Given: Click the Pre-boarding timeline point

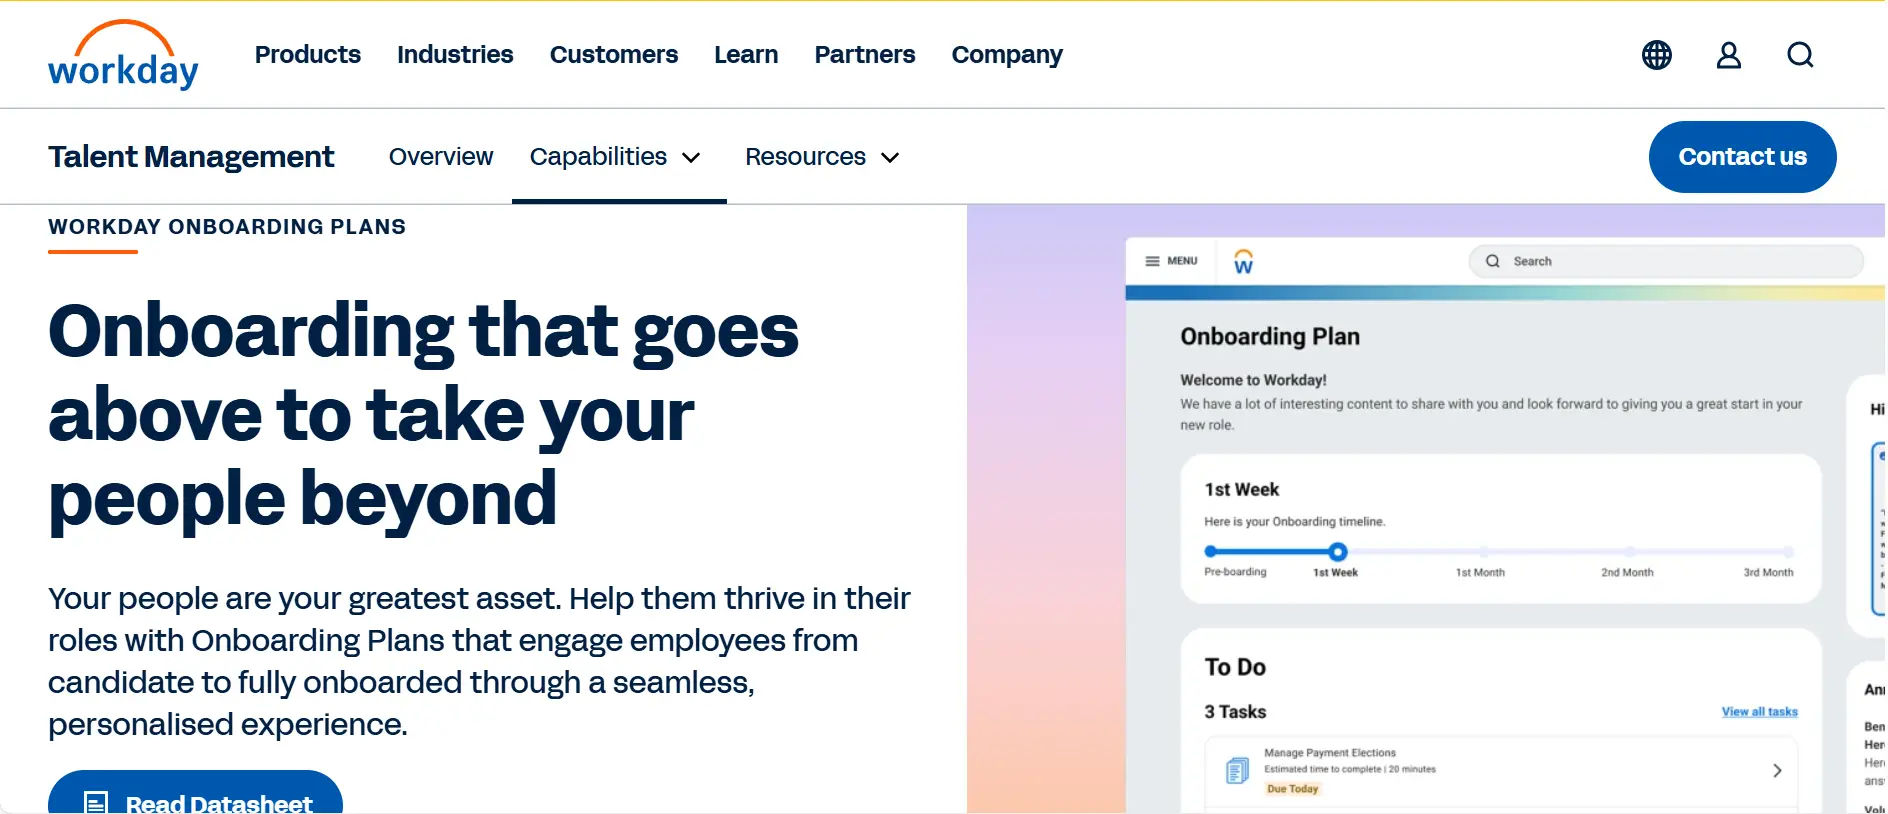Looking at the screenshot, I should 1211,551.
